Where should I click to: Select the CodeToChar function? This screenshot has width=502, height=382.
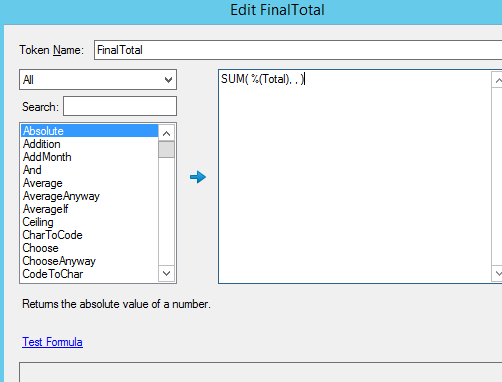(x=89, y=274)
